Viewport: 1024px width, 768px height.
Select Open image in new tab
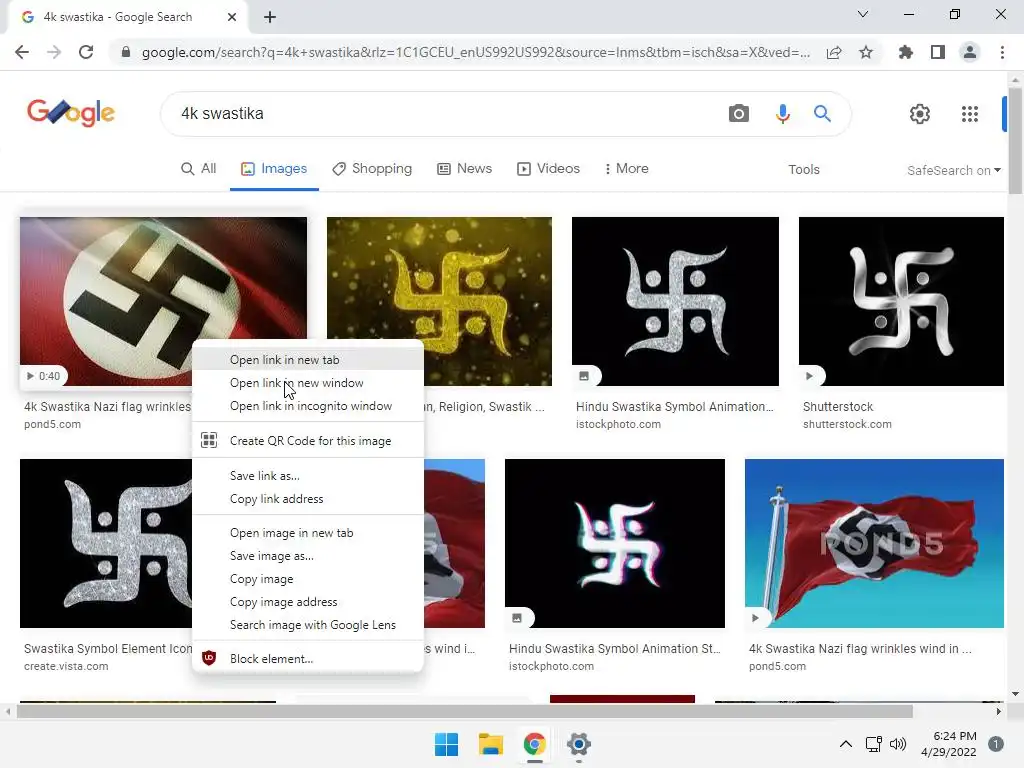pos(308,533)
